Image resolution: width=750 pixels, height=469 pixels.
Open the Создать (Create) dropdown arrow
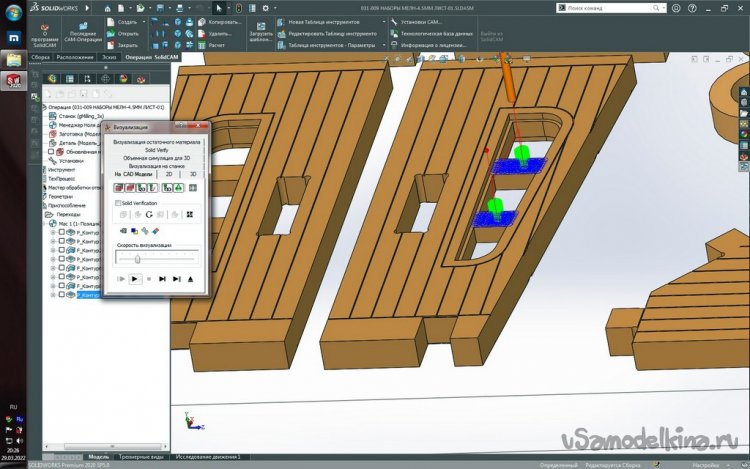[x=143, y=21]
